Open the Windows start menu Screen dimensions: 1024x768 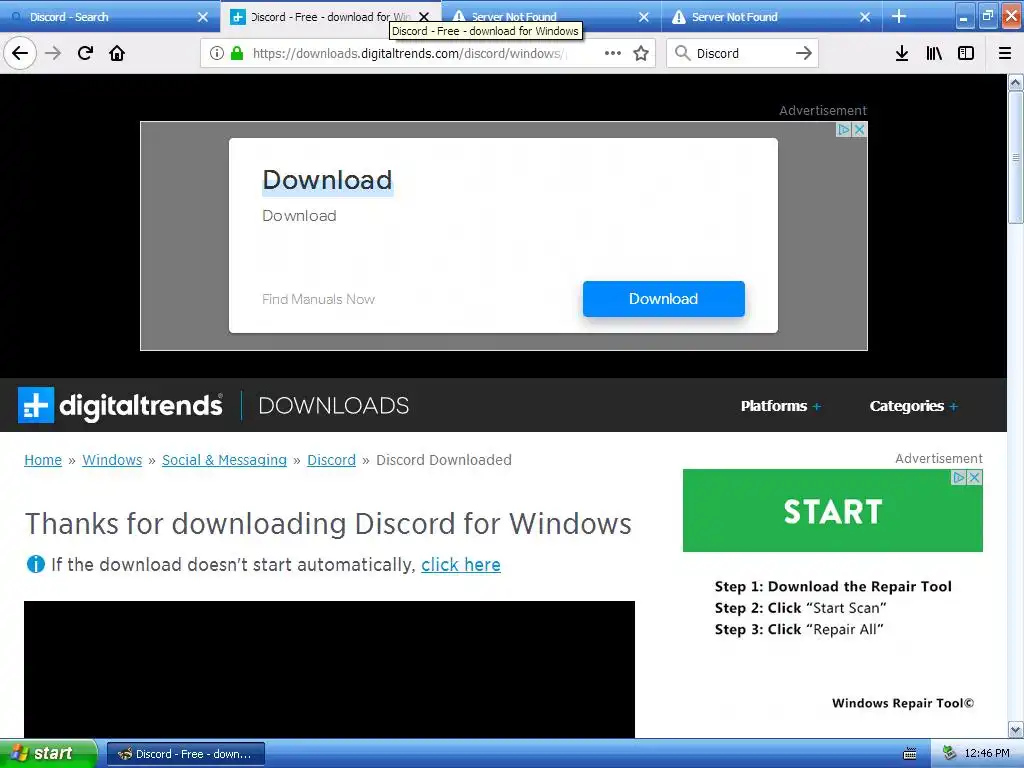(47, 754)
